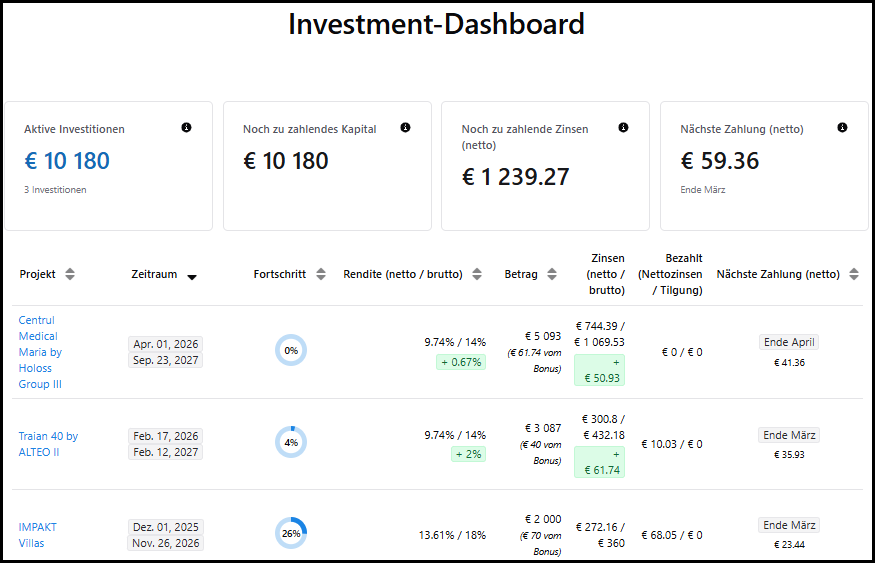Click the green + 0.67% bonus badge

[461, 362]
